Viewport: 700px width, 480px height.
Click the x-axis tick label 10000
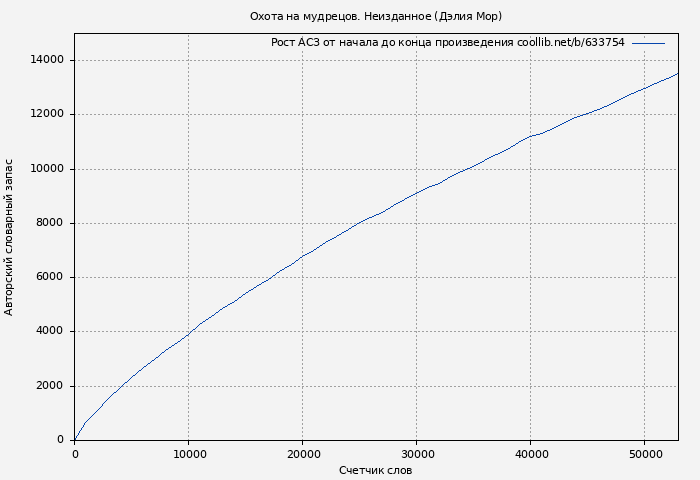(x=189, y=454)
